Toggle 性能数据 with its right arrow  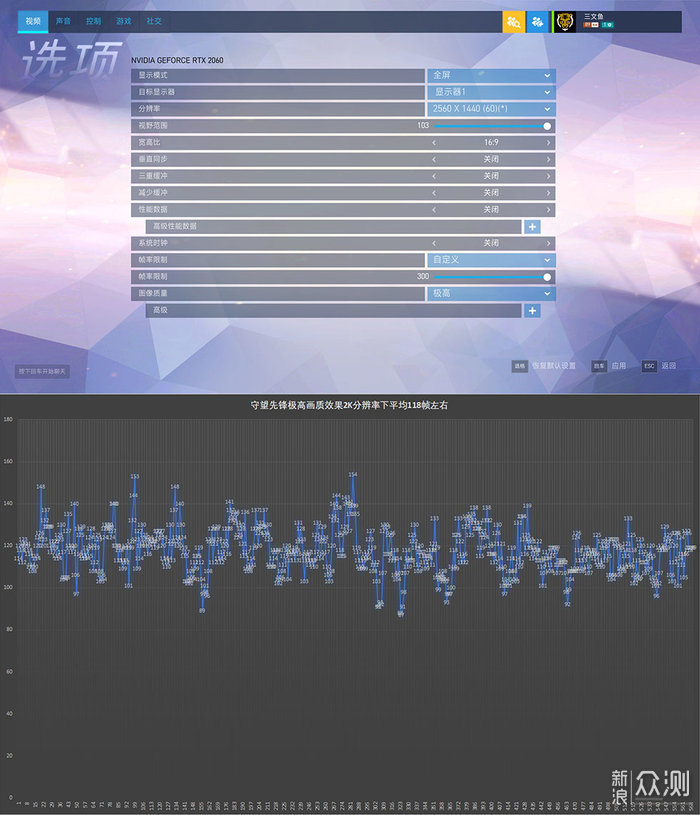click(x=548, y=209)
